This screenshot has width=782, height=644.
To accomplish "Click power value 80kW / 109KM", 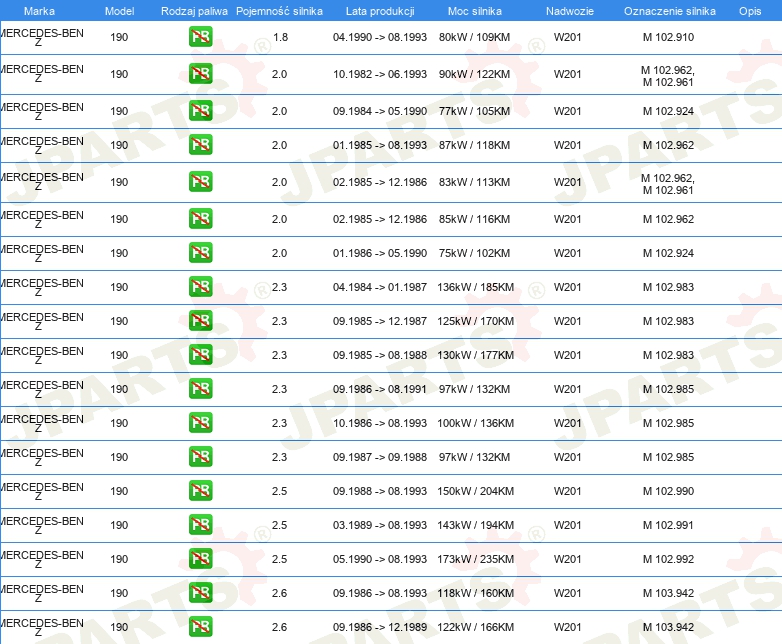I will (x=474, y=37).
